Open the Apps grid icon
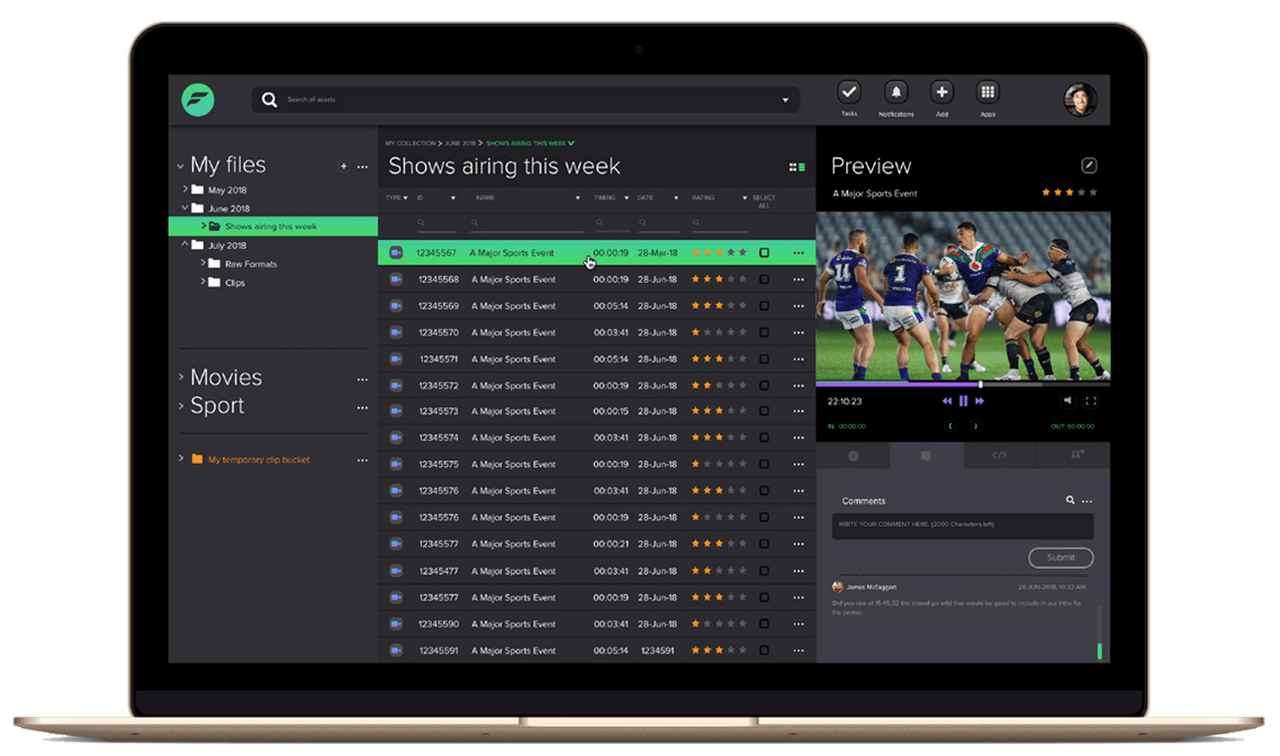Screen dimensions: 1280x756 coord(988,93)
